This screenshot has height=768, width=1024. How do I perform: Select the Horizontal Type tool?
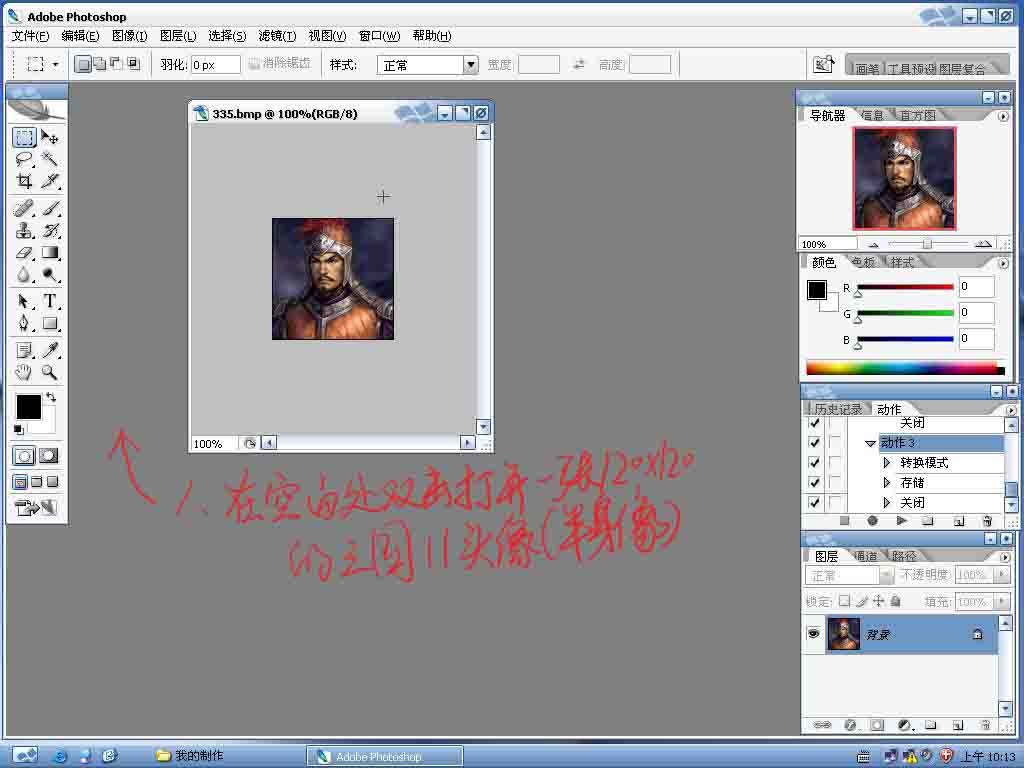(x=49, y=301)
